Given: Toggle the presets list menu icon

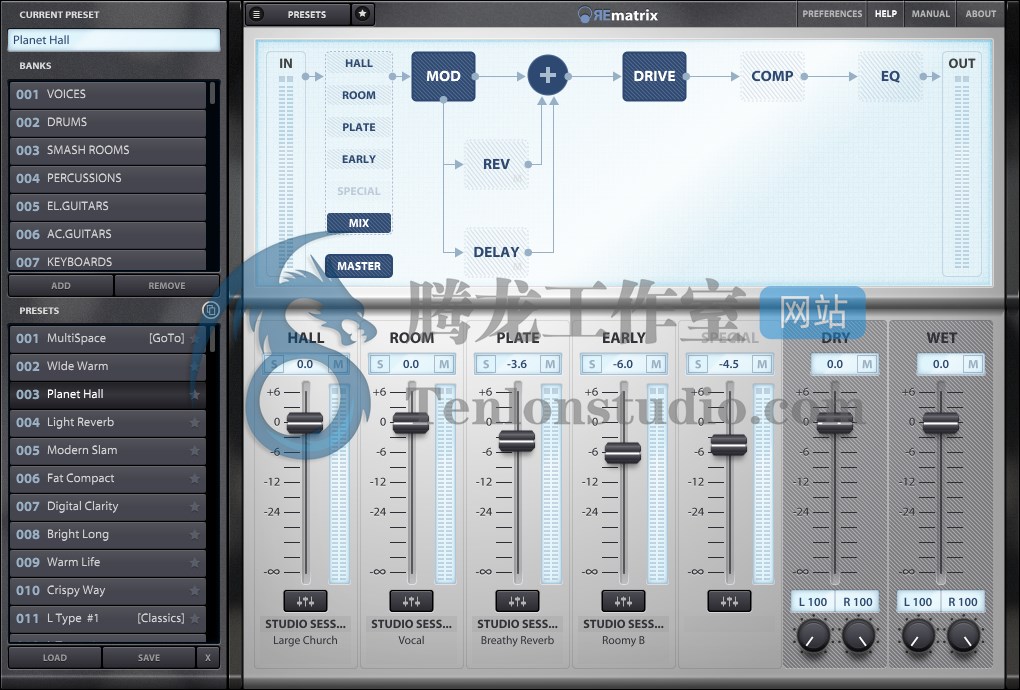Looking at the screenshot, I should [x=256, y=14].
